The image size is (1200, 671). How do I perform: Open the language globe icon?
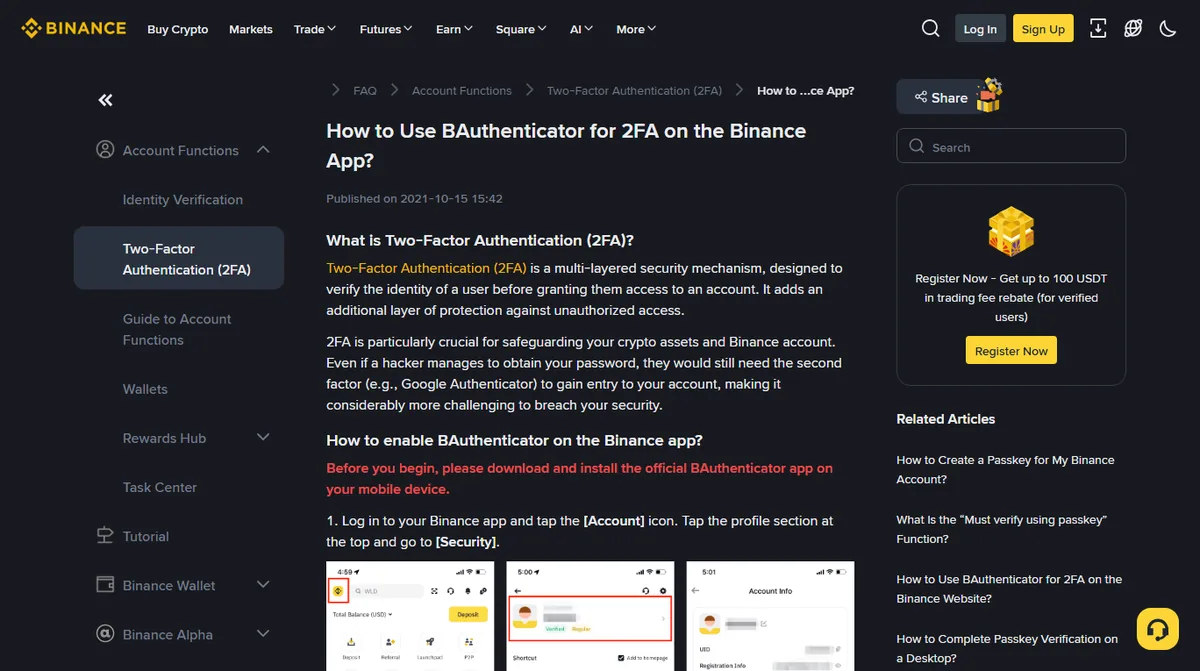[1133, 28]
